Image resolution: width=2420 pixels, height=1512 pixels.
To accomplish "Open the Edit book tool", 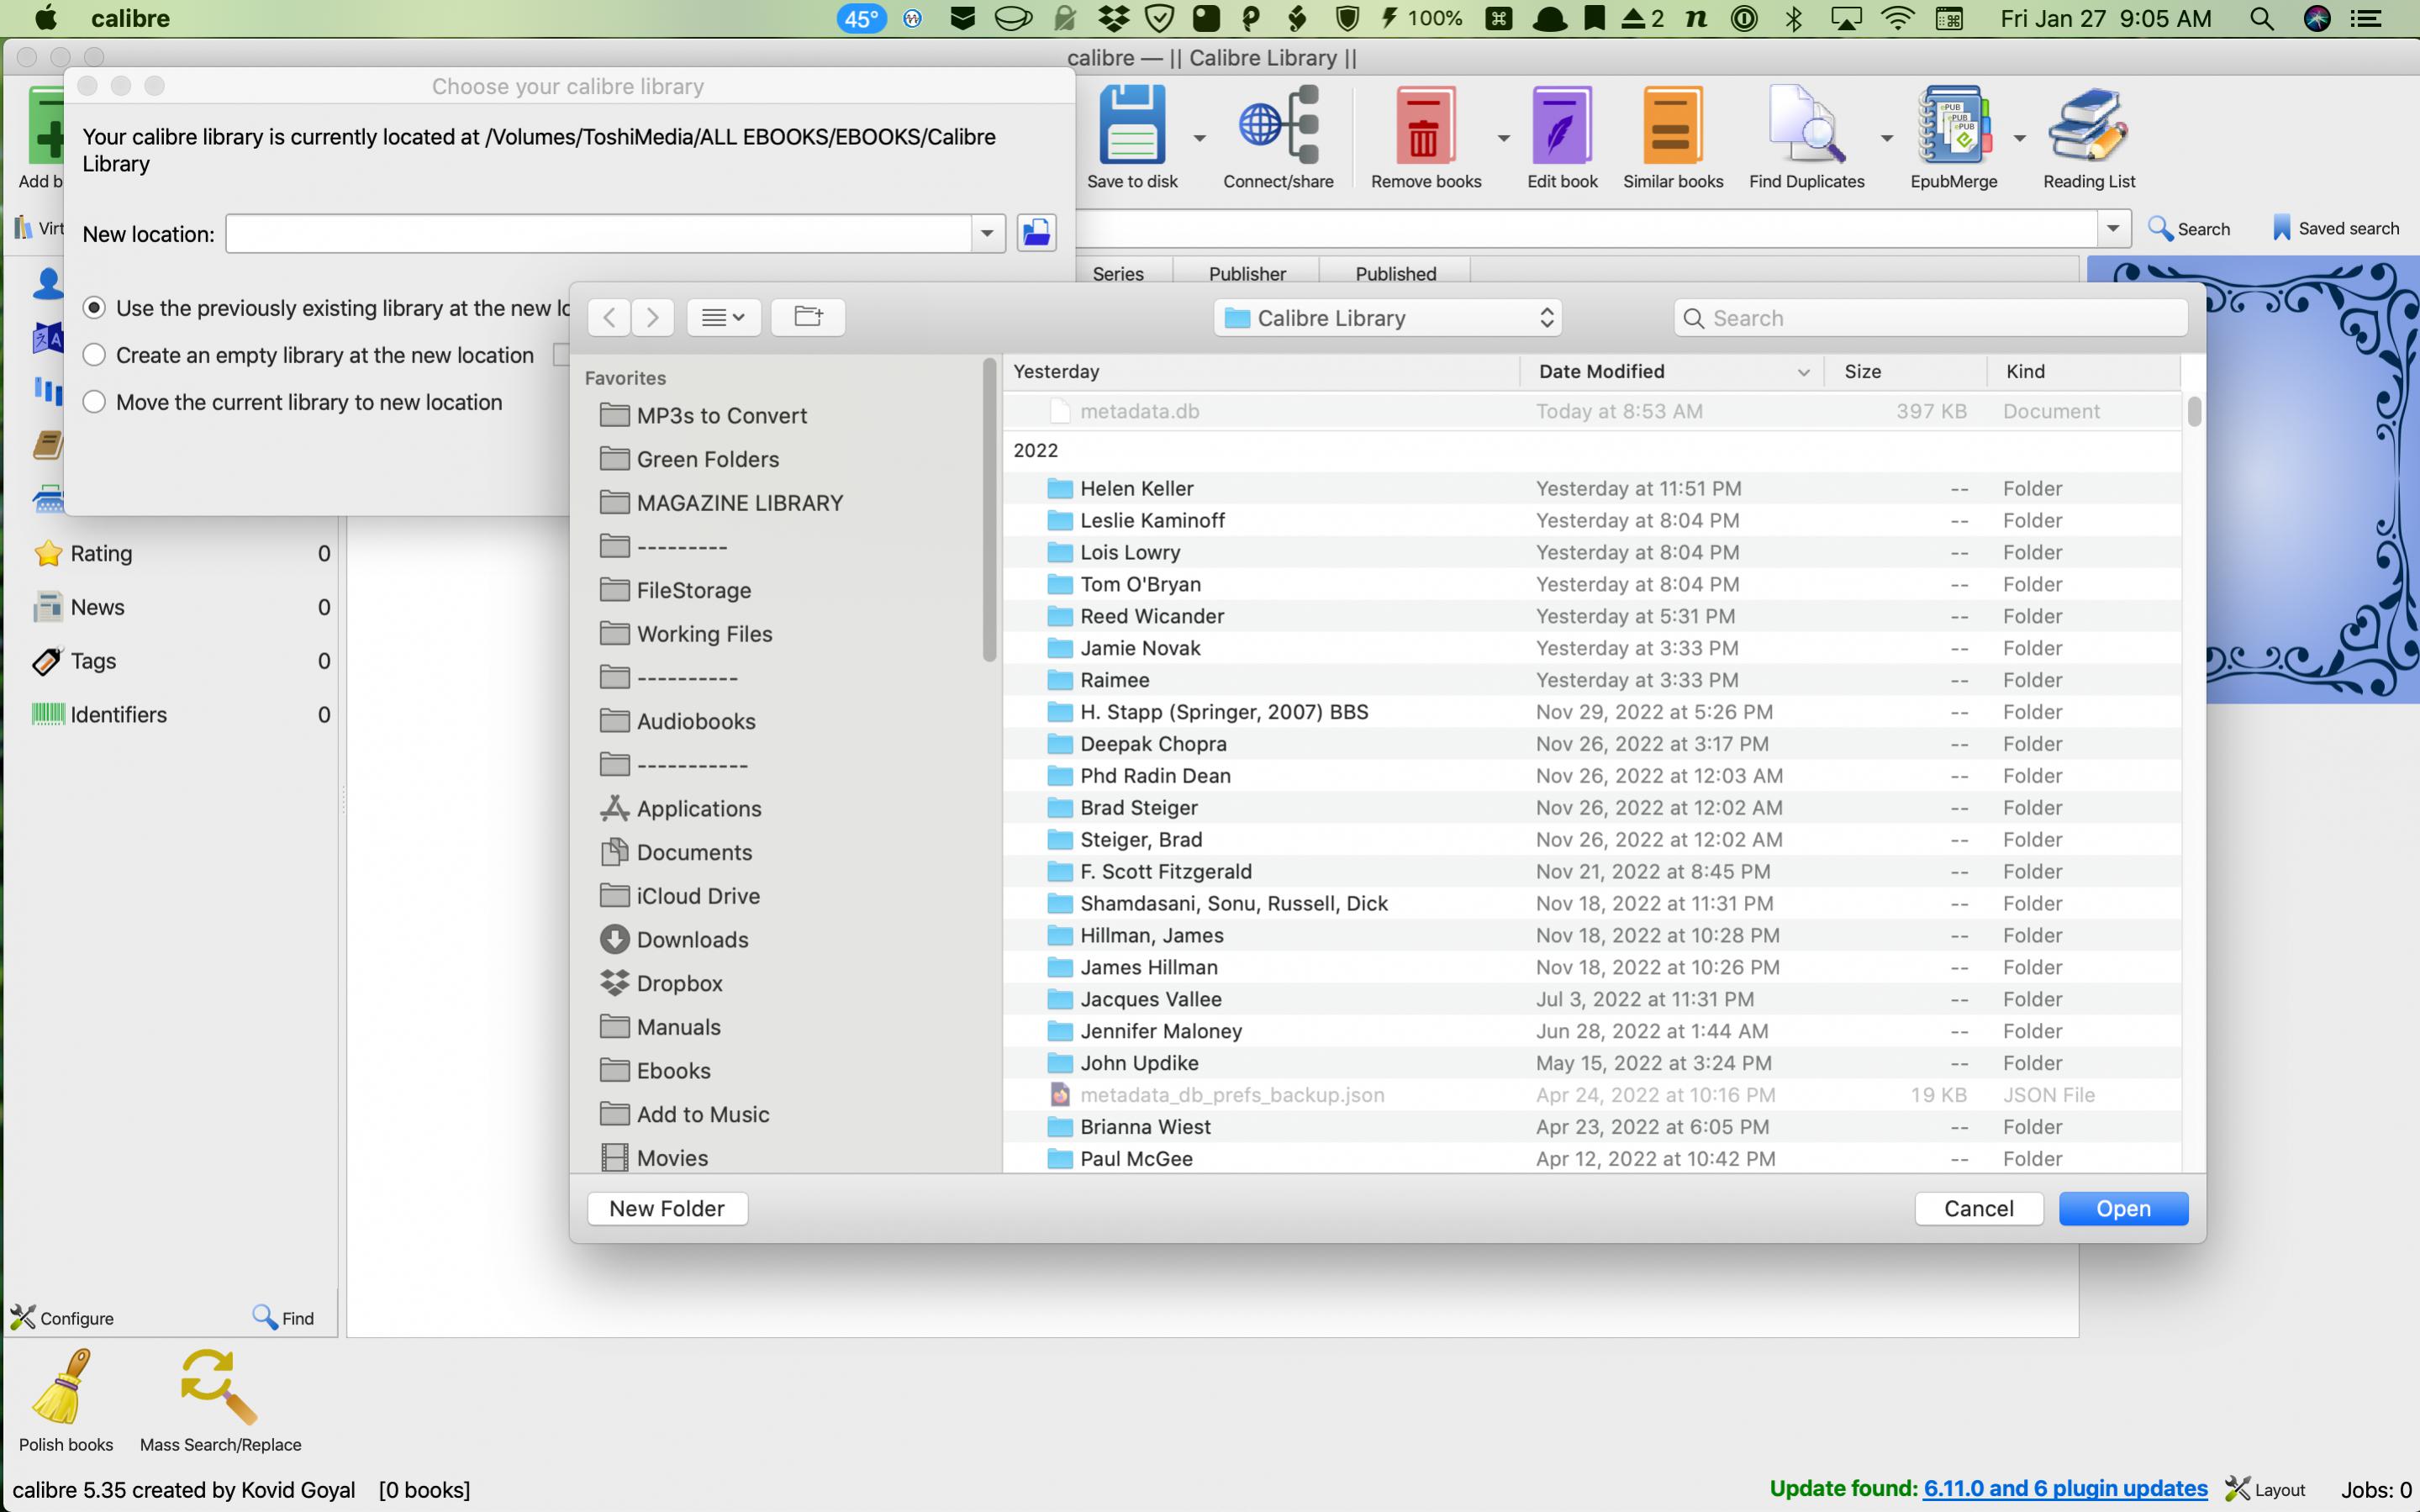I will pyautogui.click(x=1561, y=126).
